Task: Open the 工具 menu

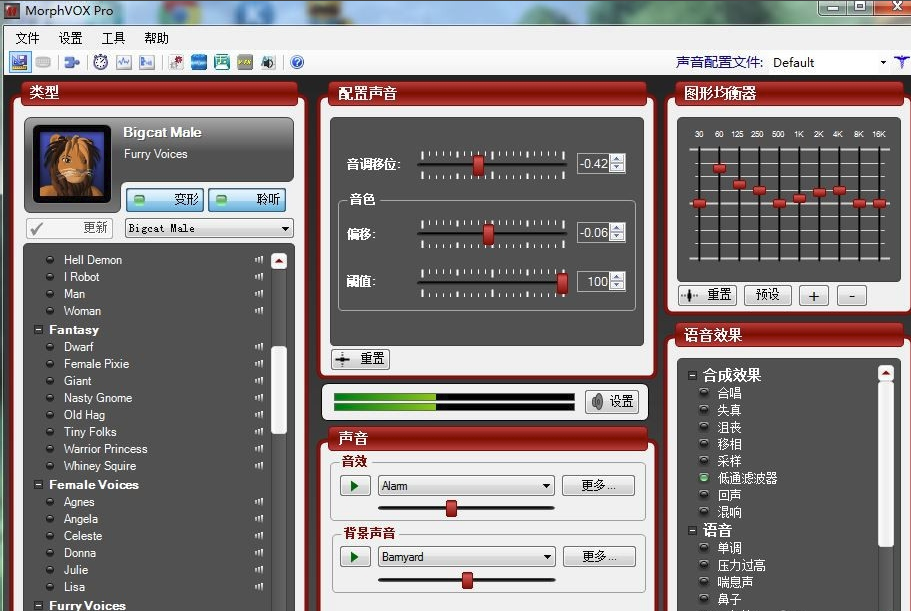Action: [112, 37]
